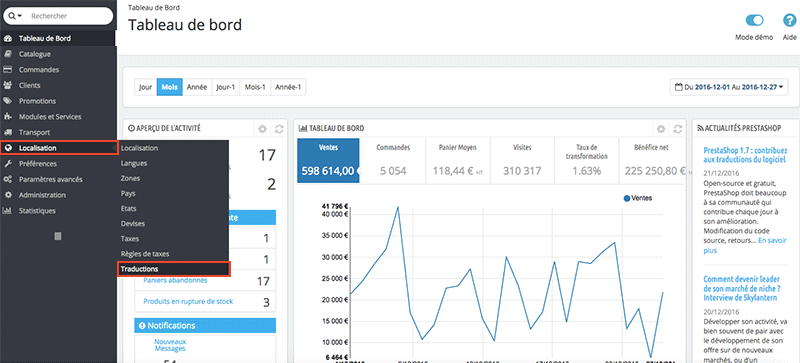Refresh the Aperçu de l'activité panel
This screenshot has height=363, width=800.
click(x=279, y=129)
